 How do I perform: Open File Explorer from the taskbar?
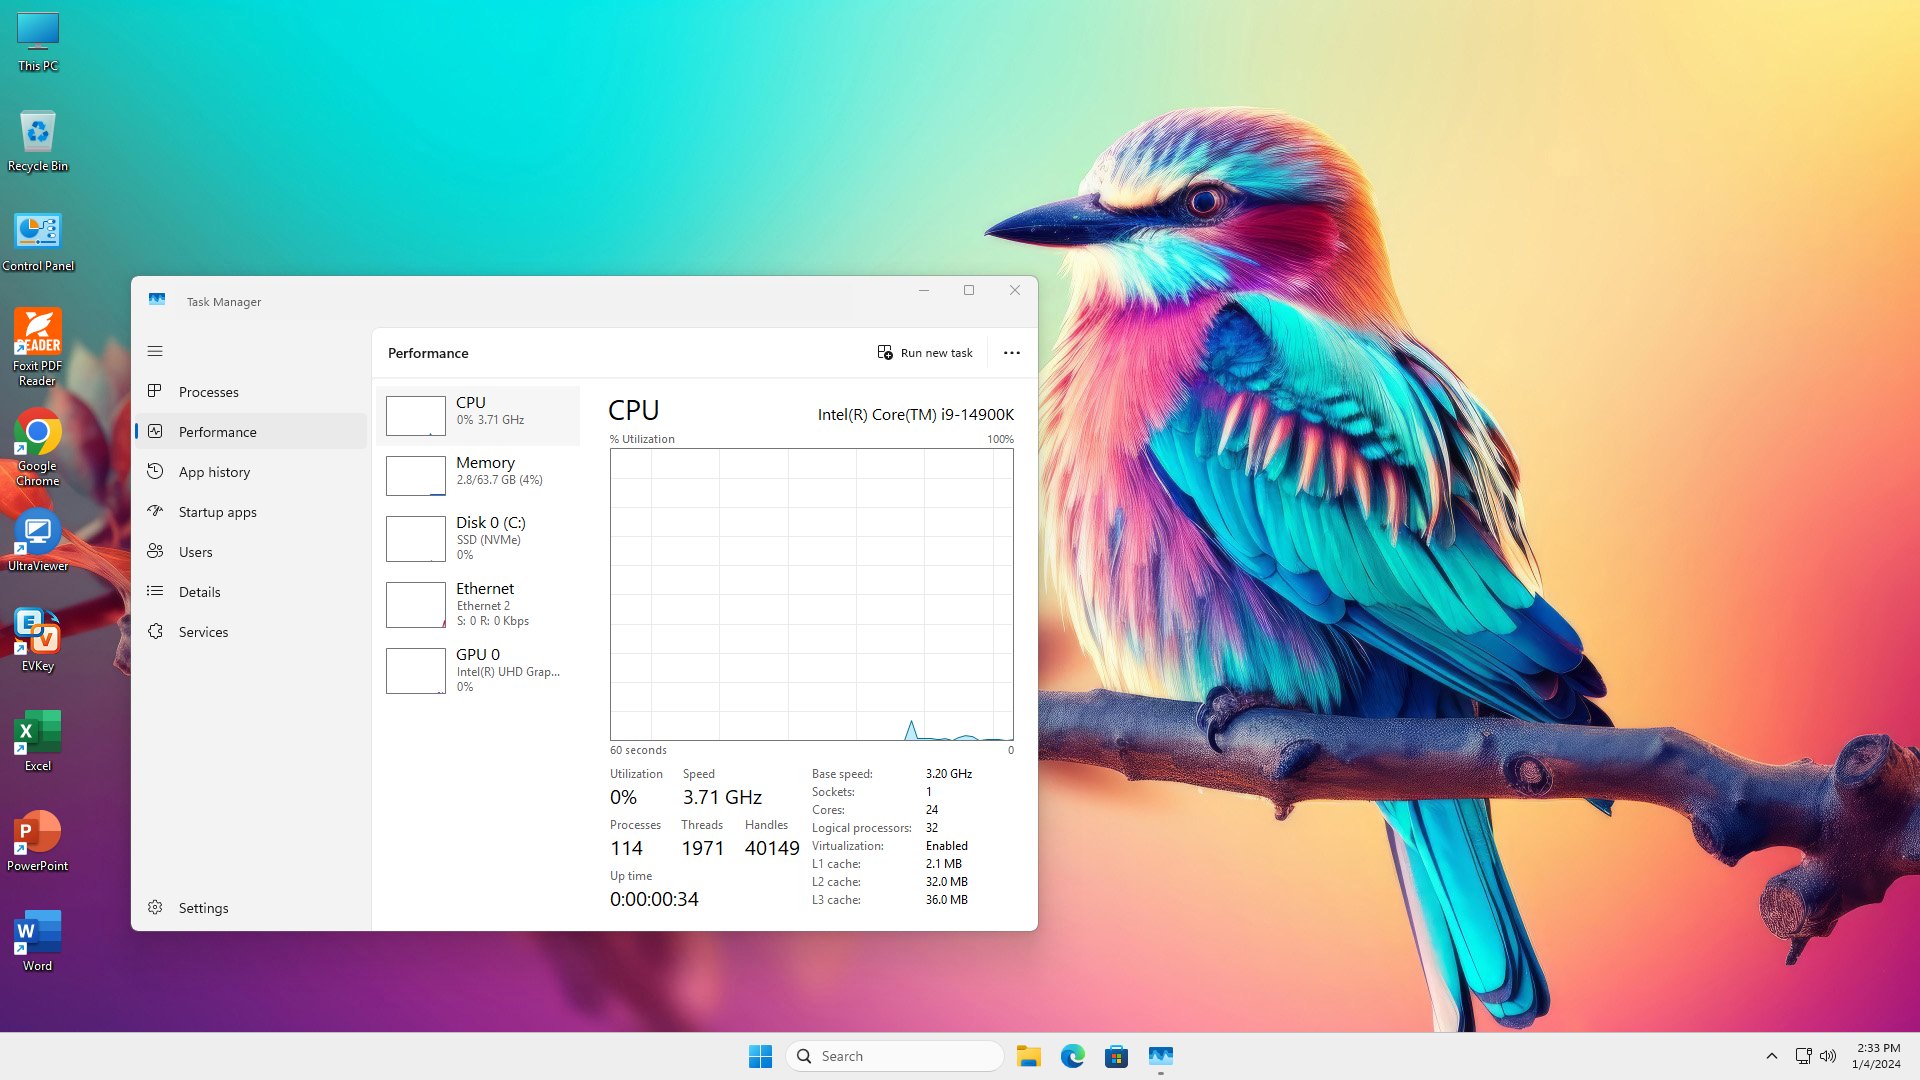coord(1028,1056)
